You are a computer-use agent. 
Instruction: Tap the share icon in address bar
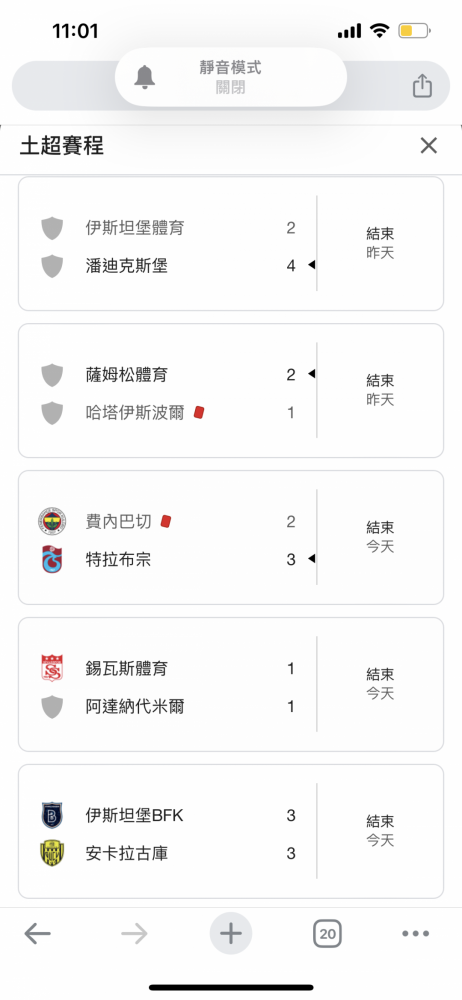pyautogui.click(x=422, y=85)
